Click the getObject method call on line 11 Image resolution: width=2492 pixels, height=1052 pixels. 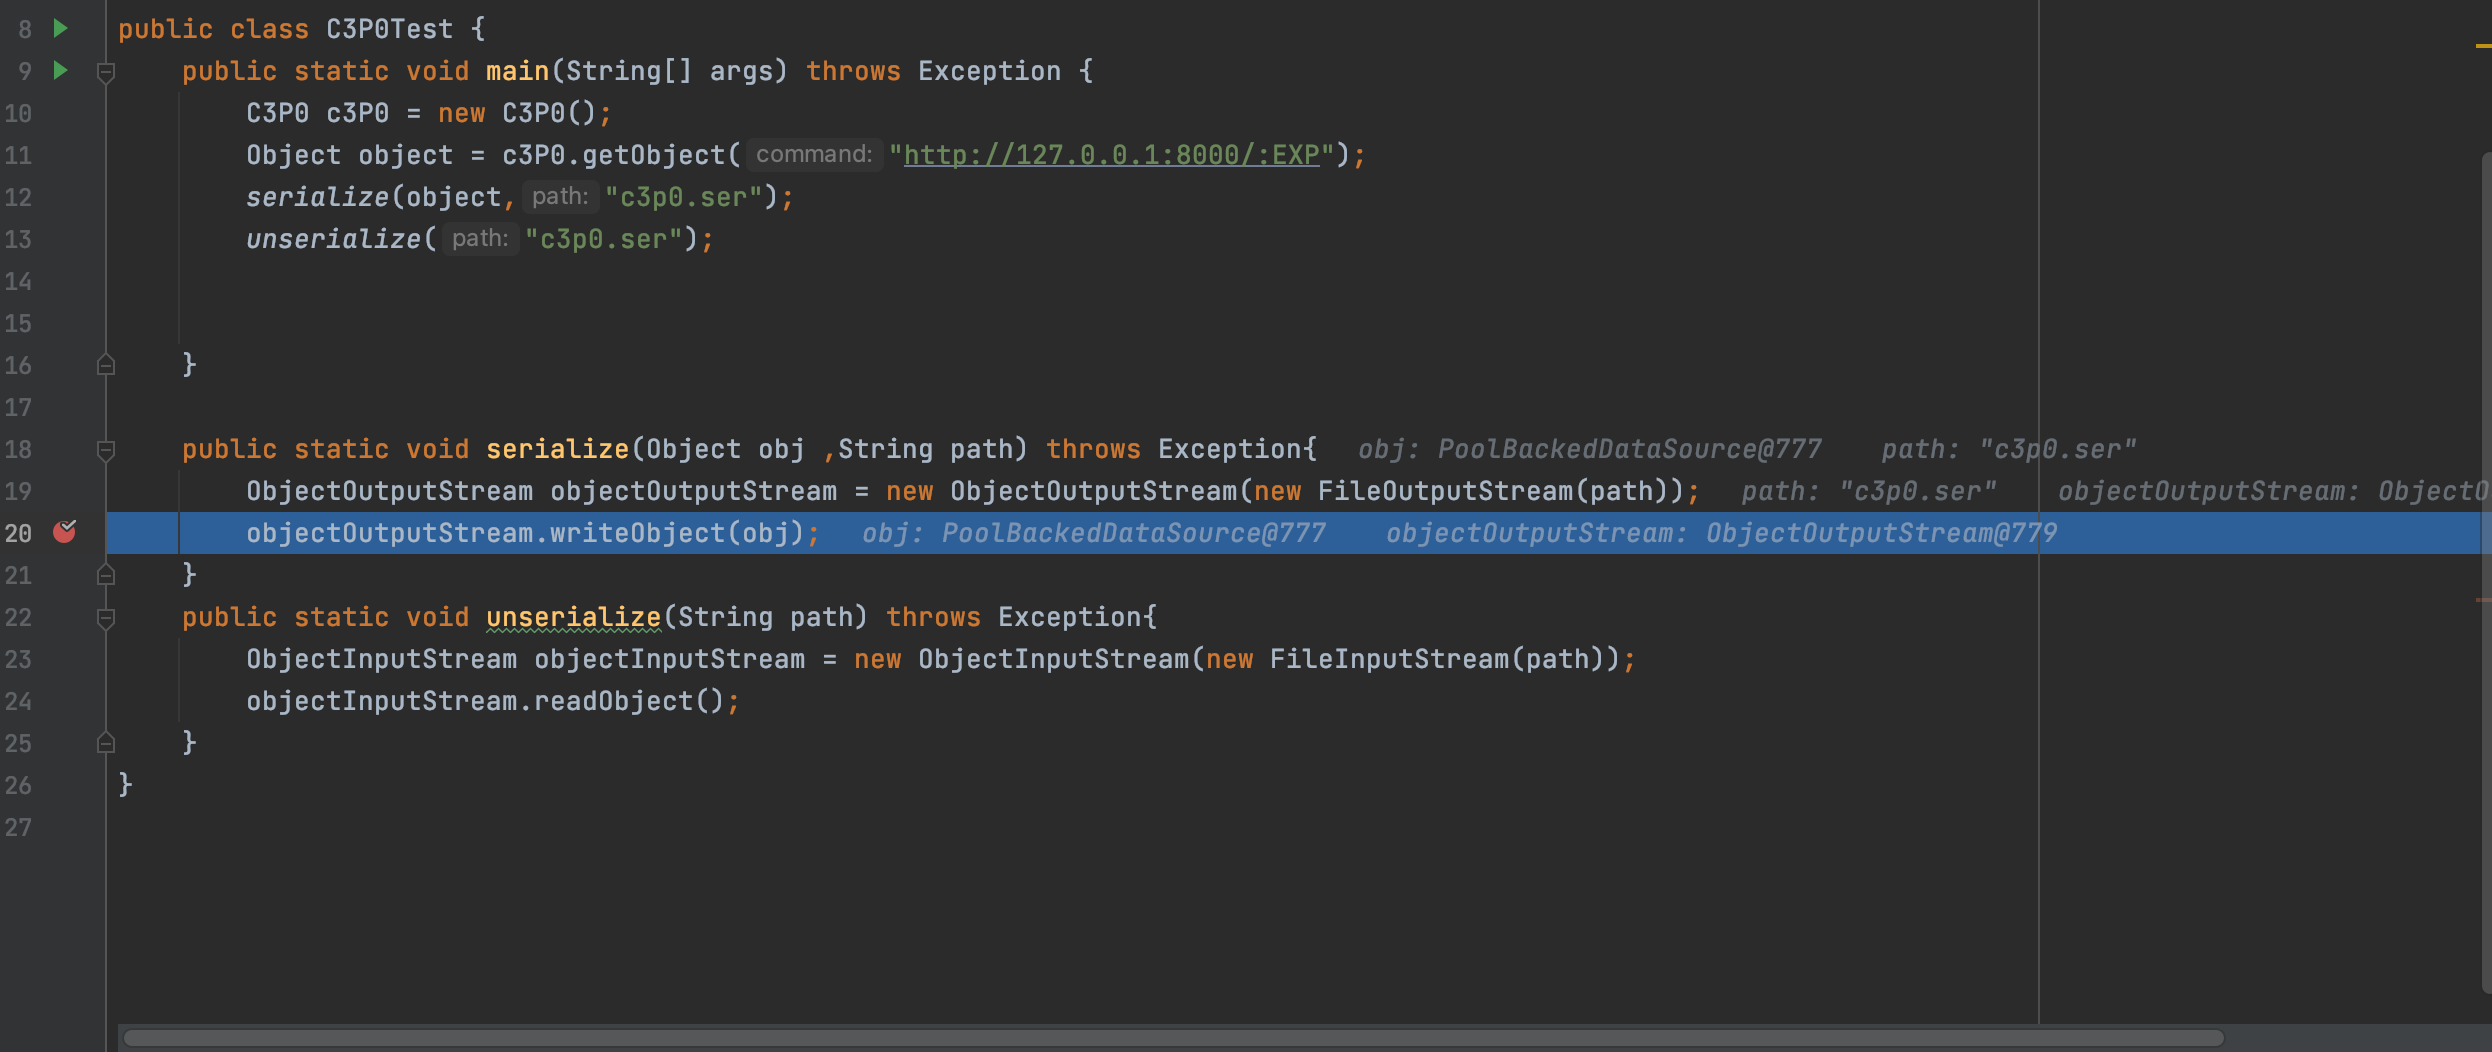(654, 155)
